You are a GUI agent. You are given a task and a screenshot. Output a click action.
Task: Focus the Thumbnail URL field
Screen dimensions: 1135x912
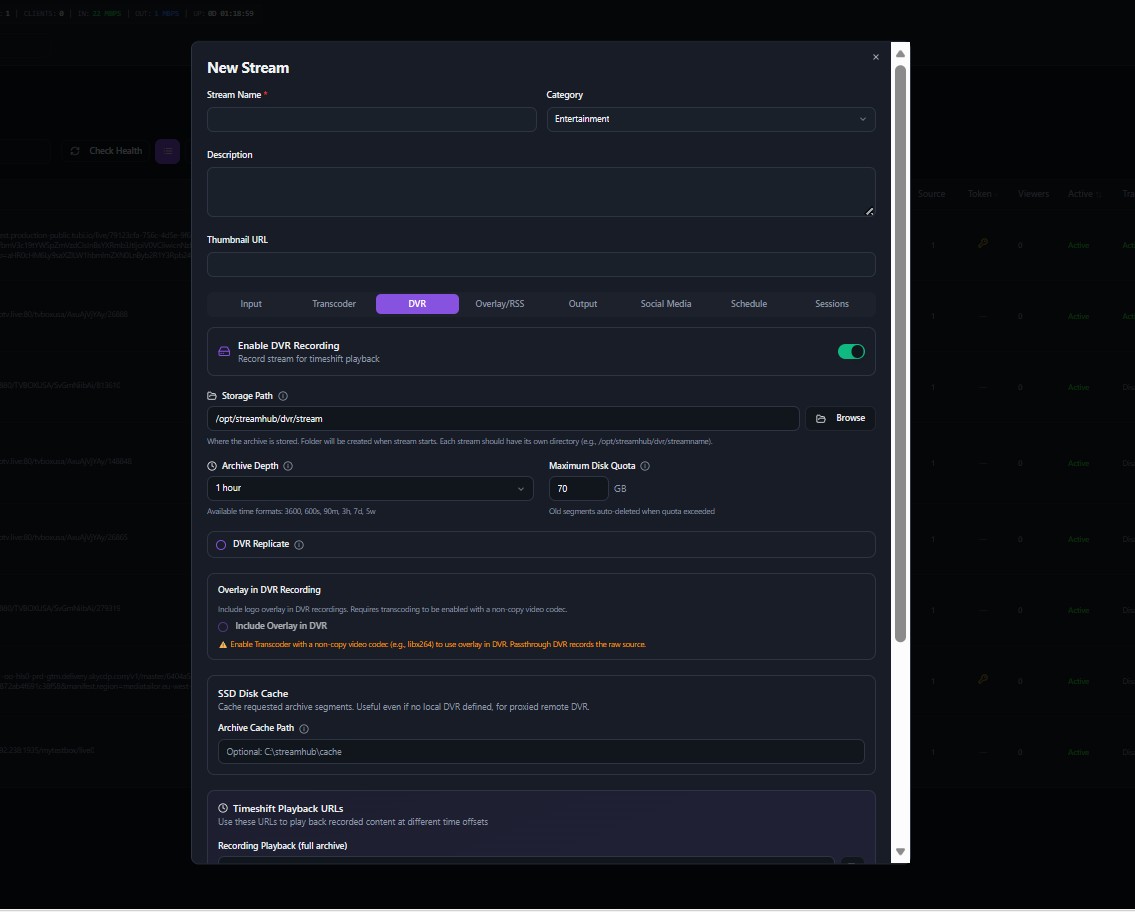pos(541,265)
